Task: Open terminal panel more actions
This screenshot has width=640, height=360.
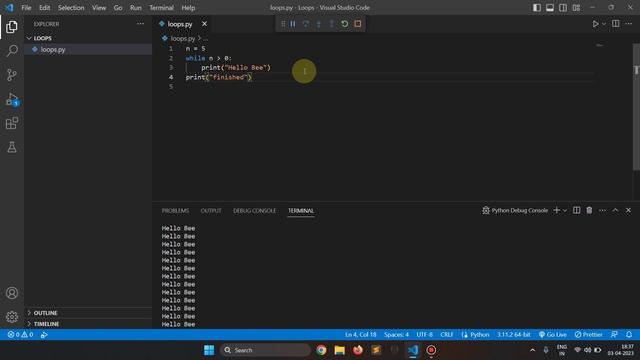Action: click(602, 210)
